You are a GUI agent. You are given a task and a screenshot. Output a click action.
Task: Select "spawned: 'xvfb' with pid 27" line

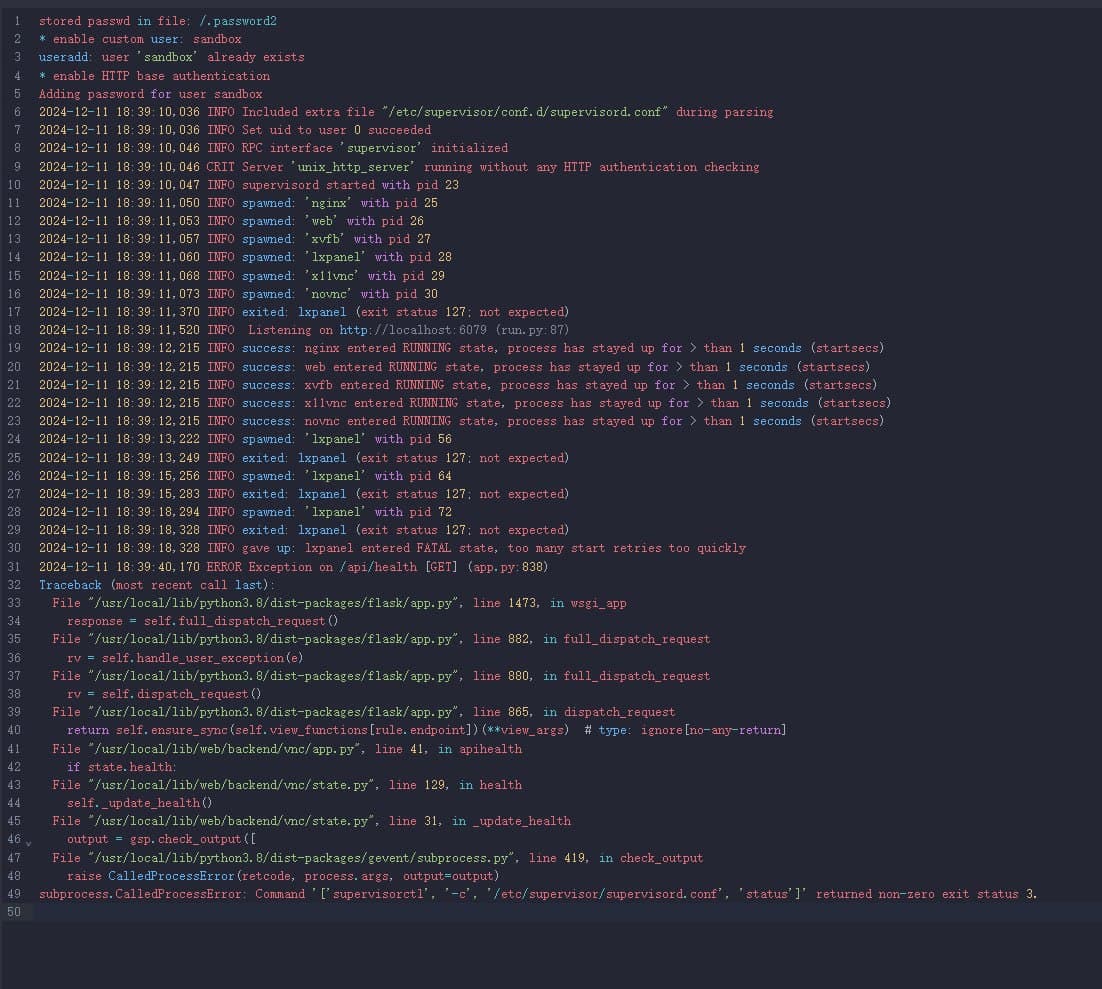[235, 240]
